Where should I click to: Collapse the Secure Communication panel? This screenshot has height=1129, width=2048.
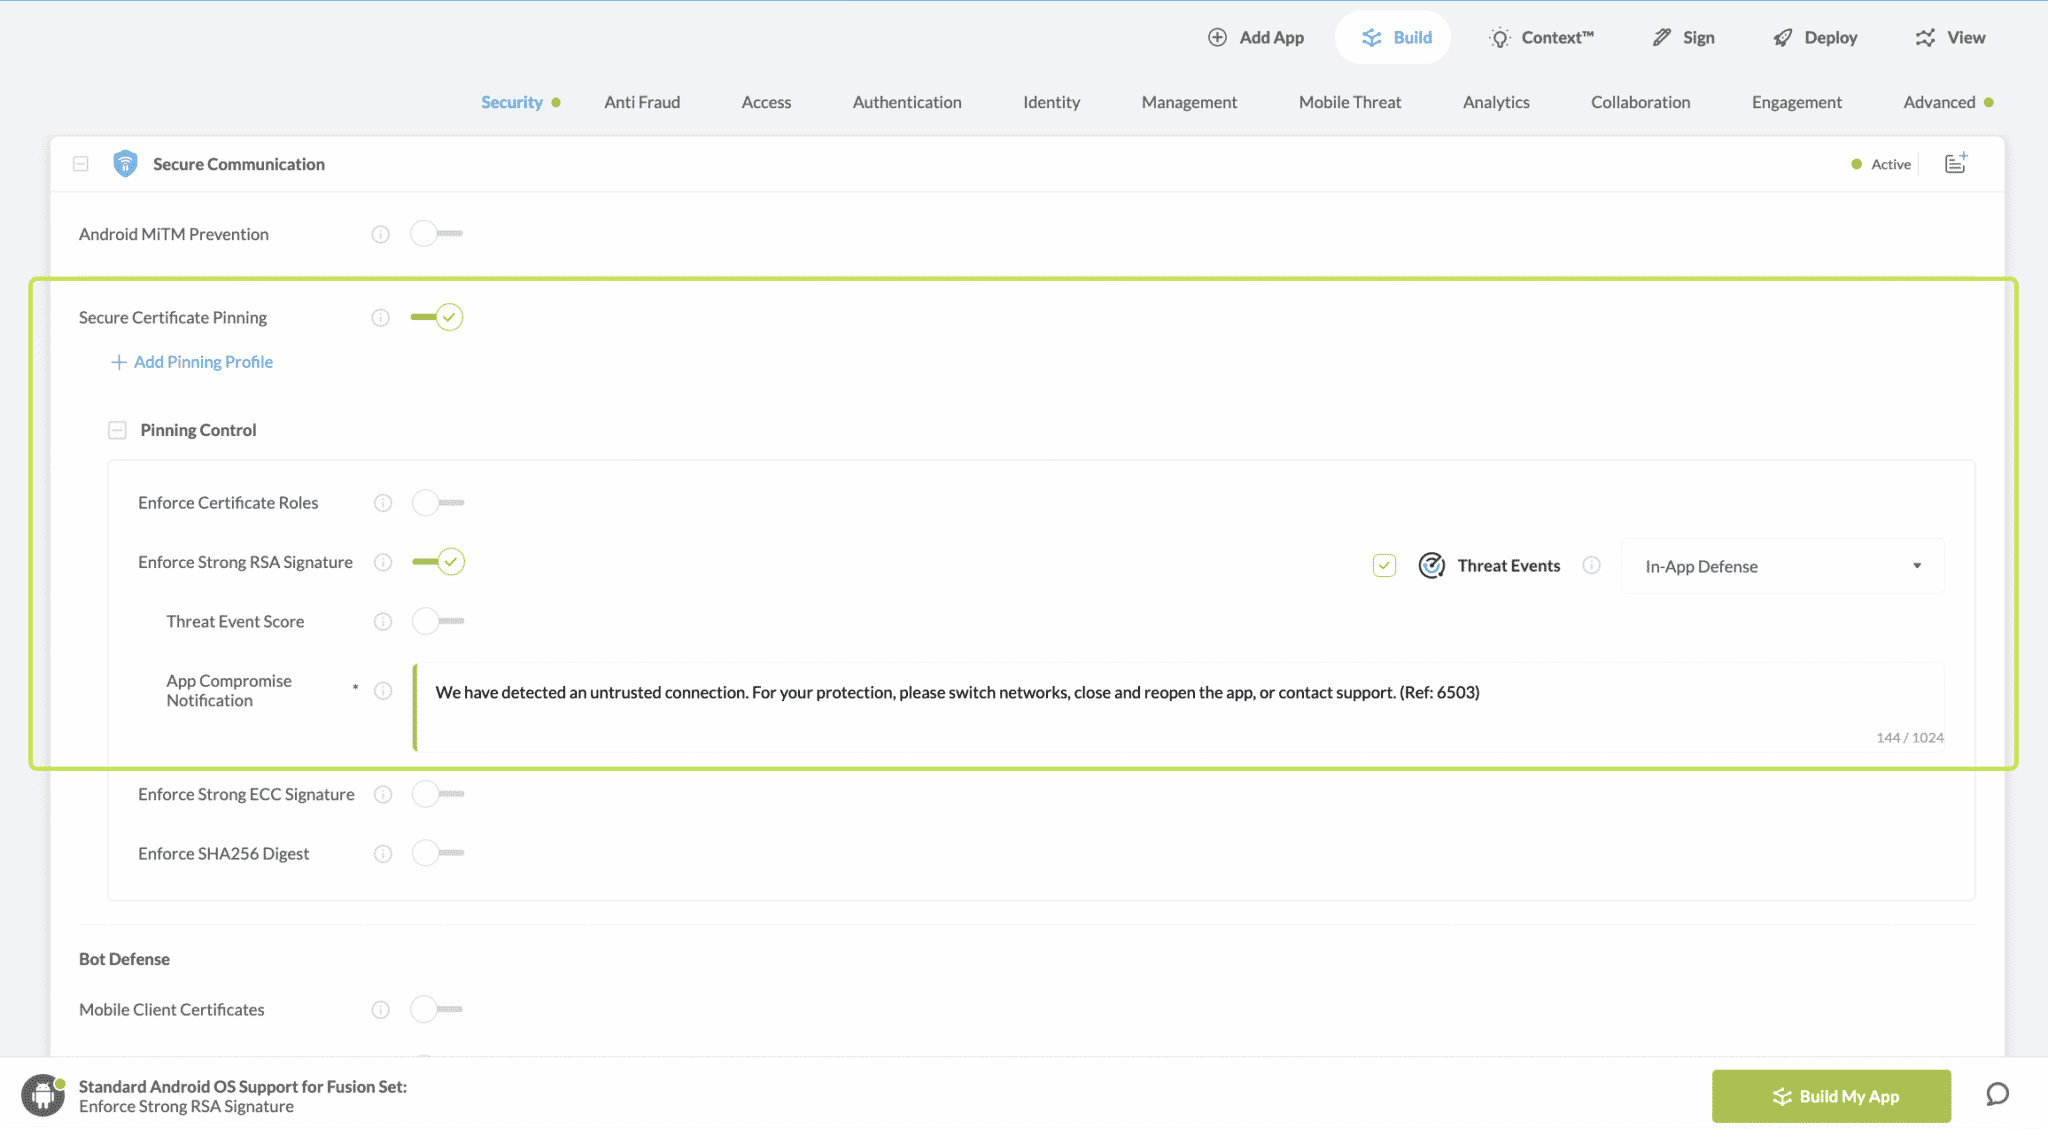point(81,163)
